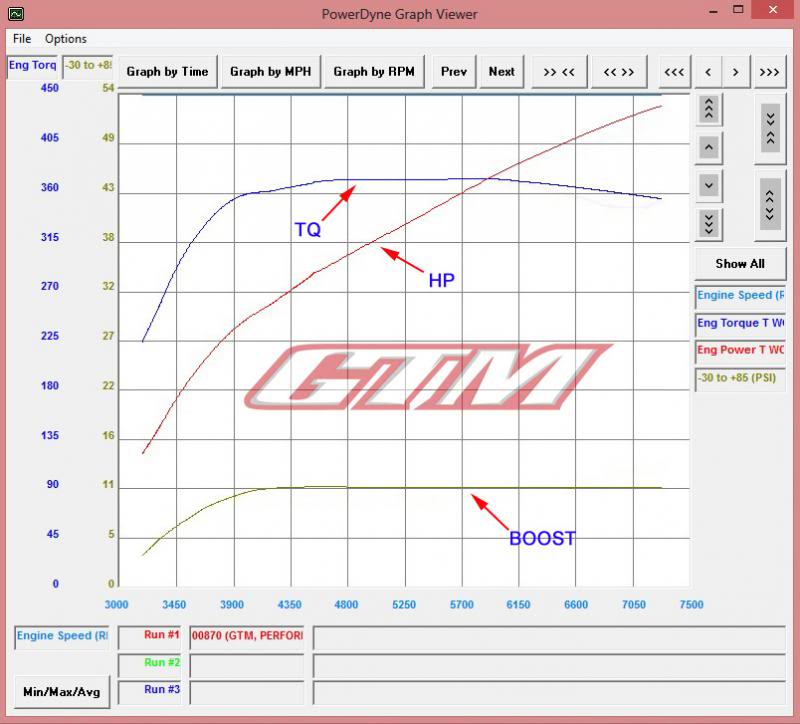Image resolution: width=800 pixels, height=724 pixels.
Task: Jump far left with <<< button
Action: [x=674, y=71]
